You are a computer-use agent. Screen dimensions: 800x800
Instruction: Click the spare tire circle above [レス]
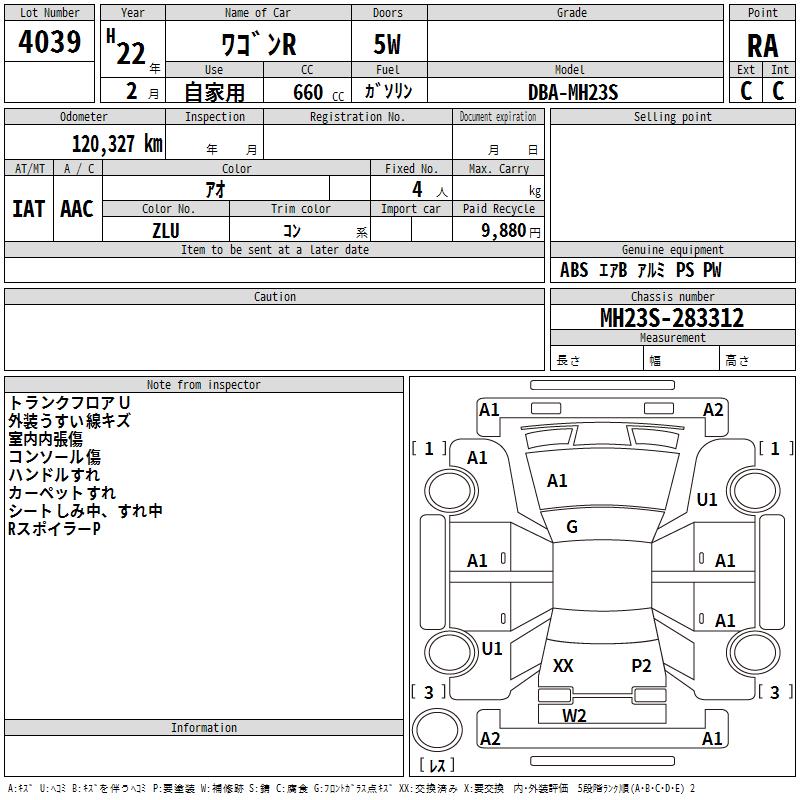(436, 730)
